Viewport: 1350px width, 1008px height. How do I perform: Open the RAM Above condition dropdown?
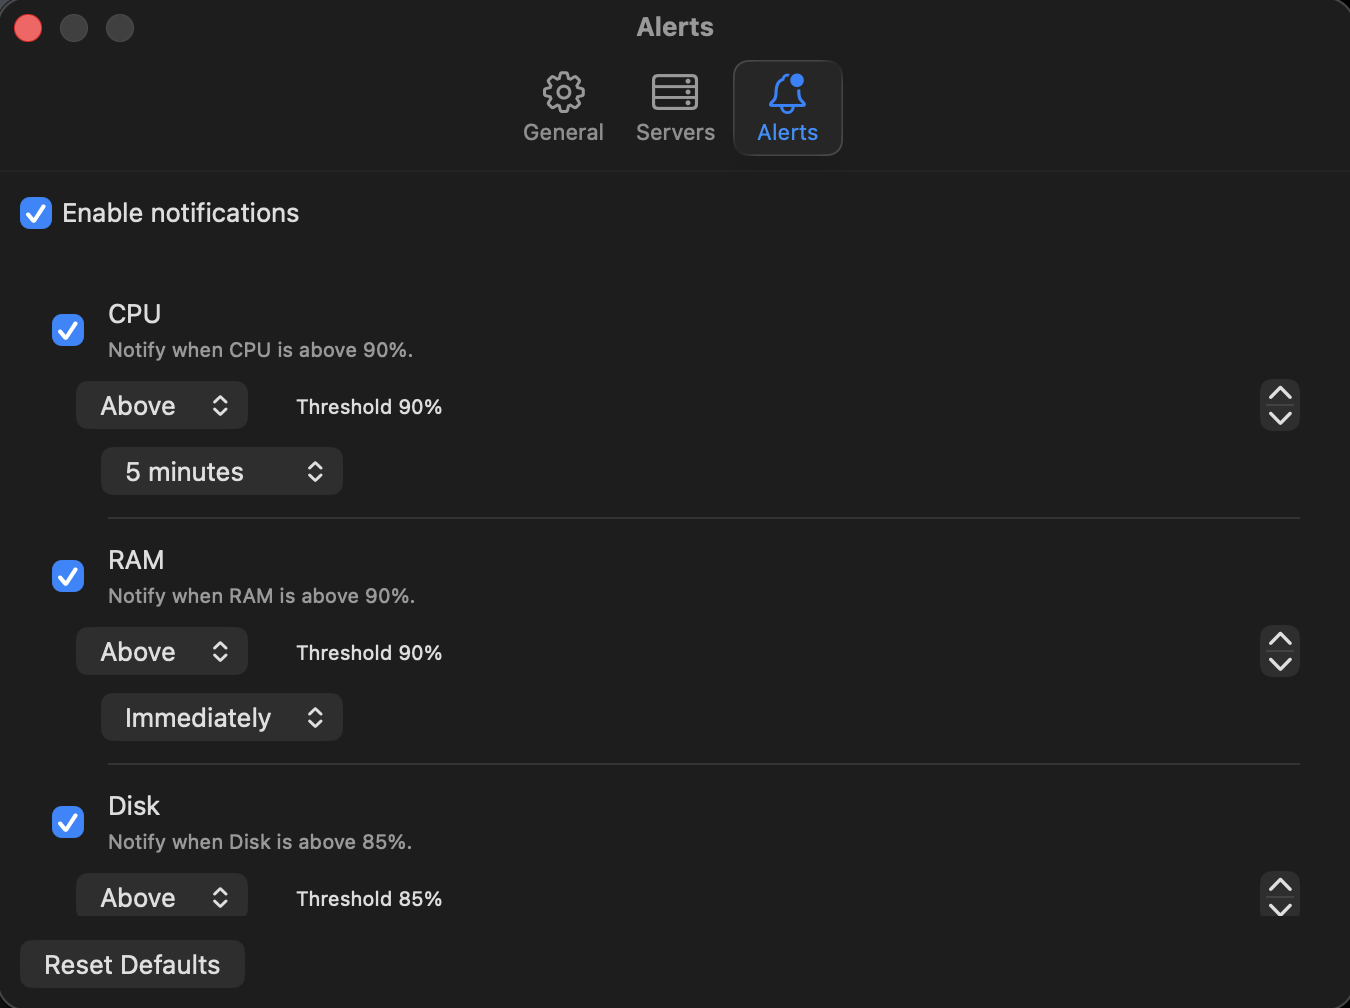pyautogui.click(x=162, y=651)
